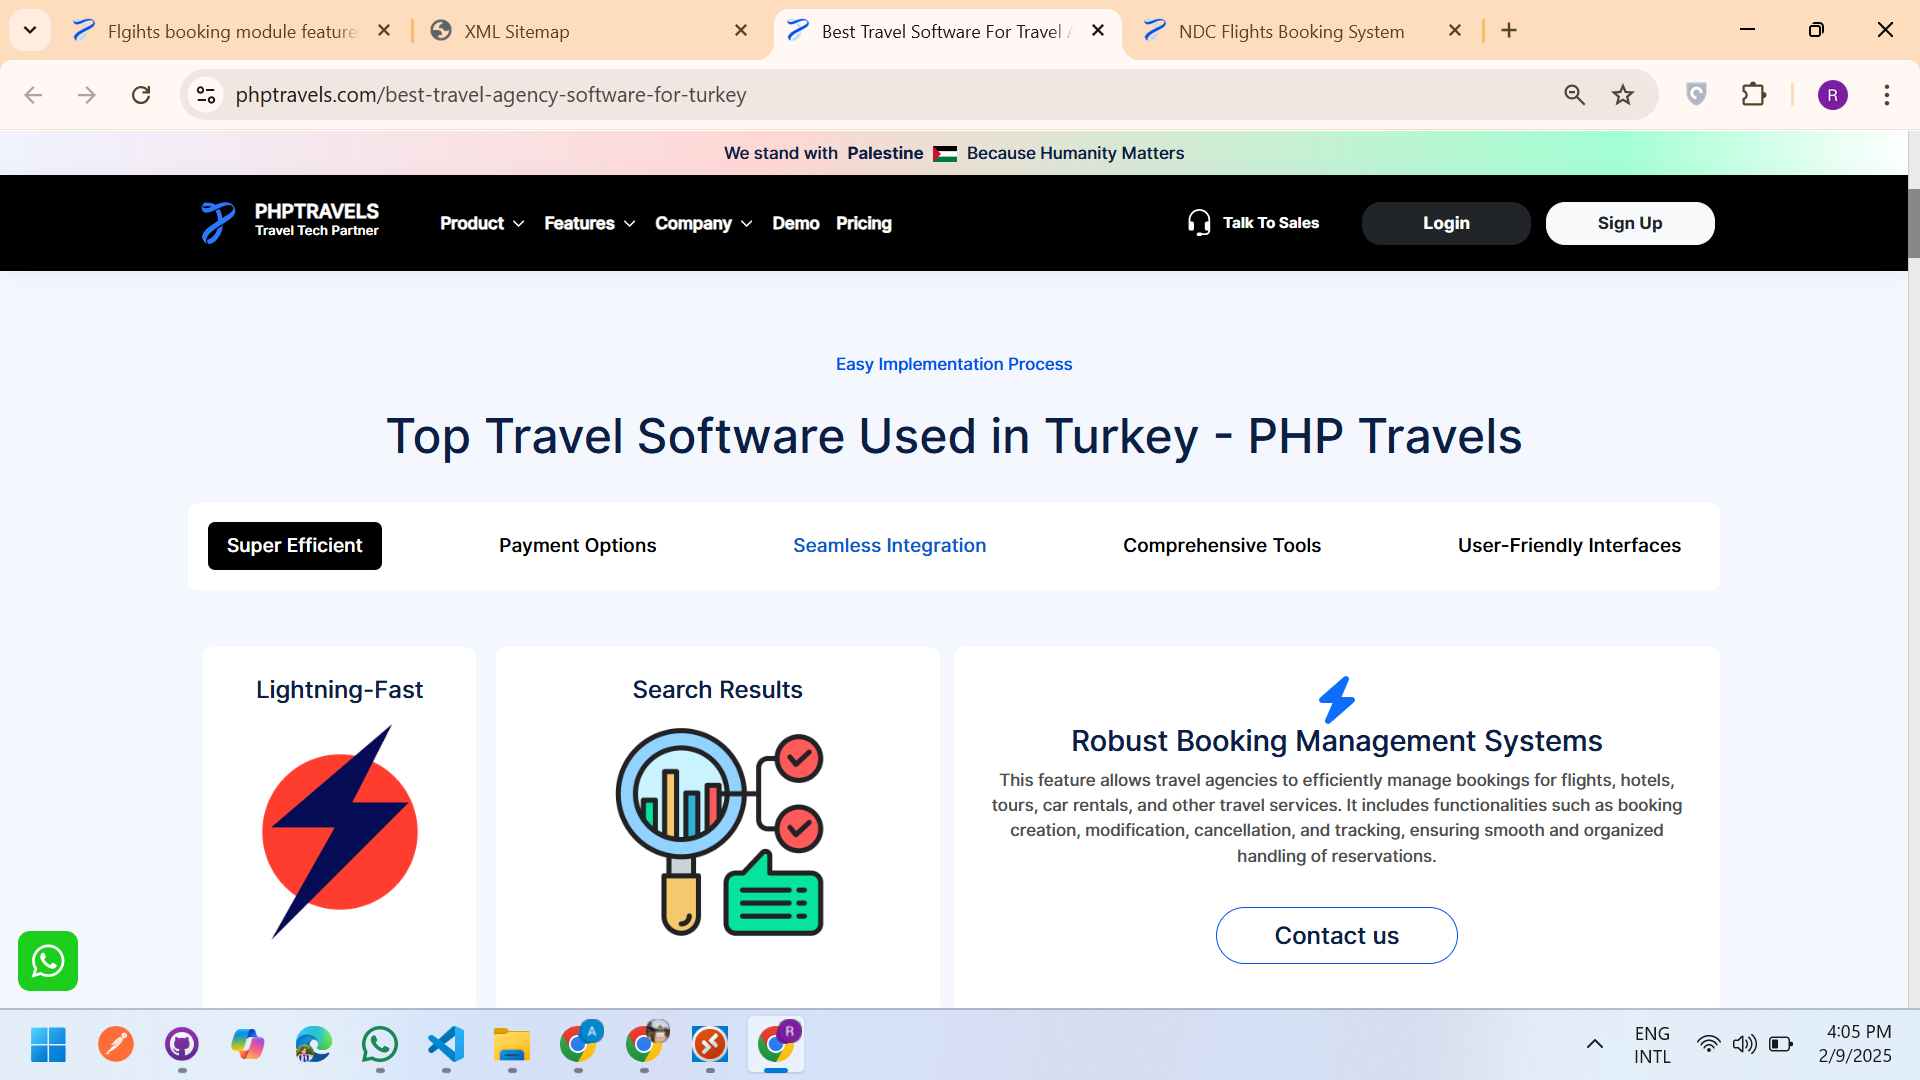Open the Chrome three-dot menu
Screen dimensions: 1920x1080
(x=1887, y=95)
